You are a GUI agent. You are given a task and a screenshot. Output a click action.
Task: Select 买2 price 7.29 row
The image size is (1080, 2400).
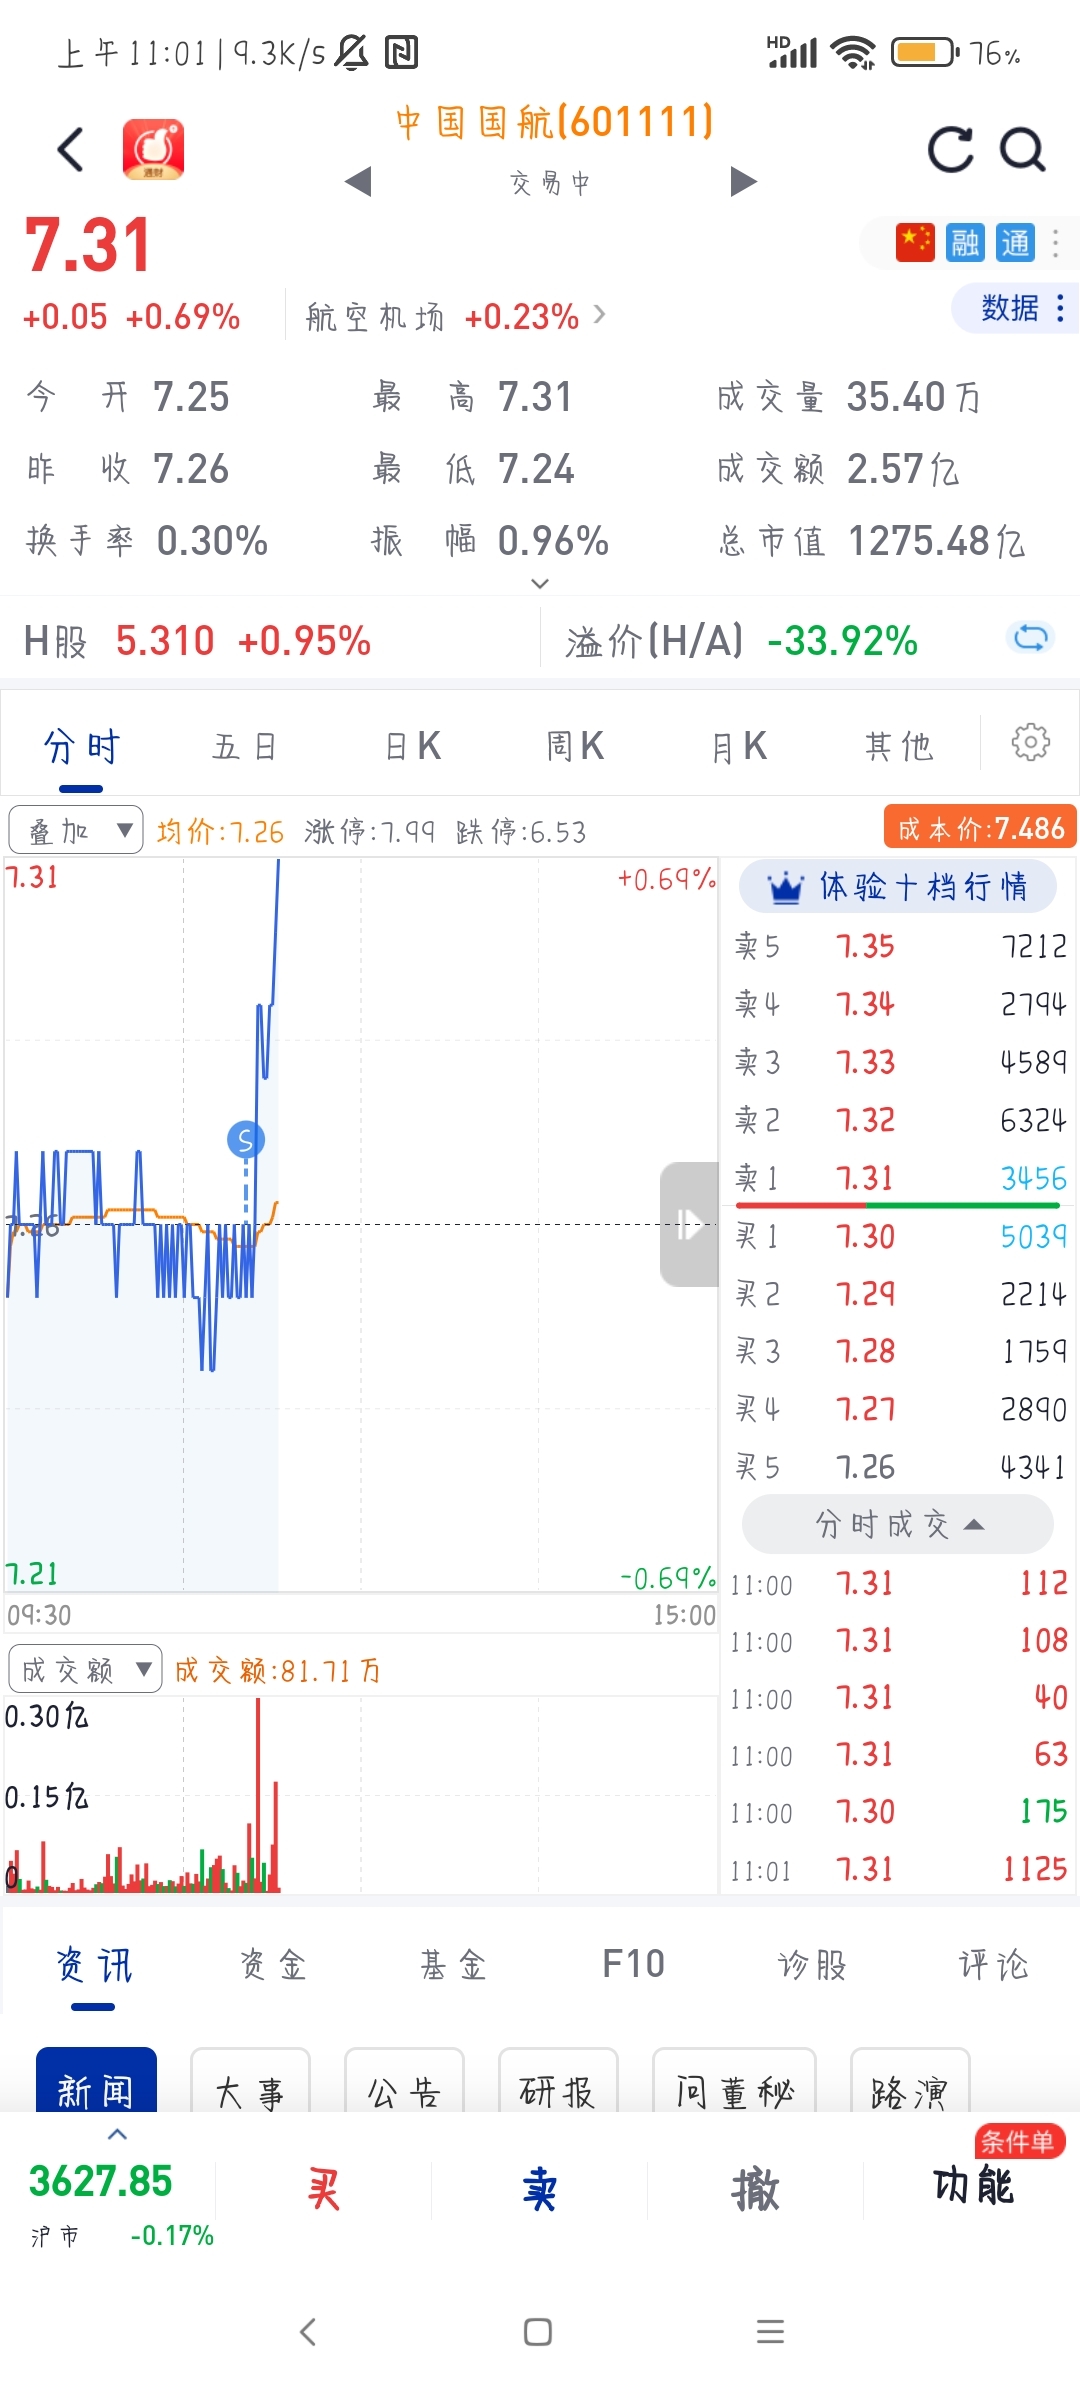899,1294
